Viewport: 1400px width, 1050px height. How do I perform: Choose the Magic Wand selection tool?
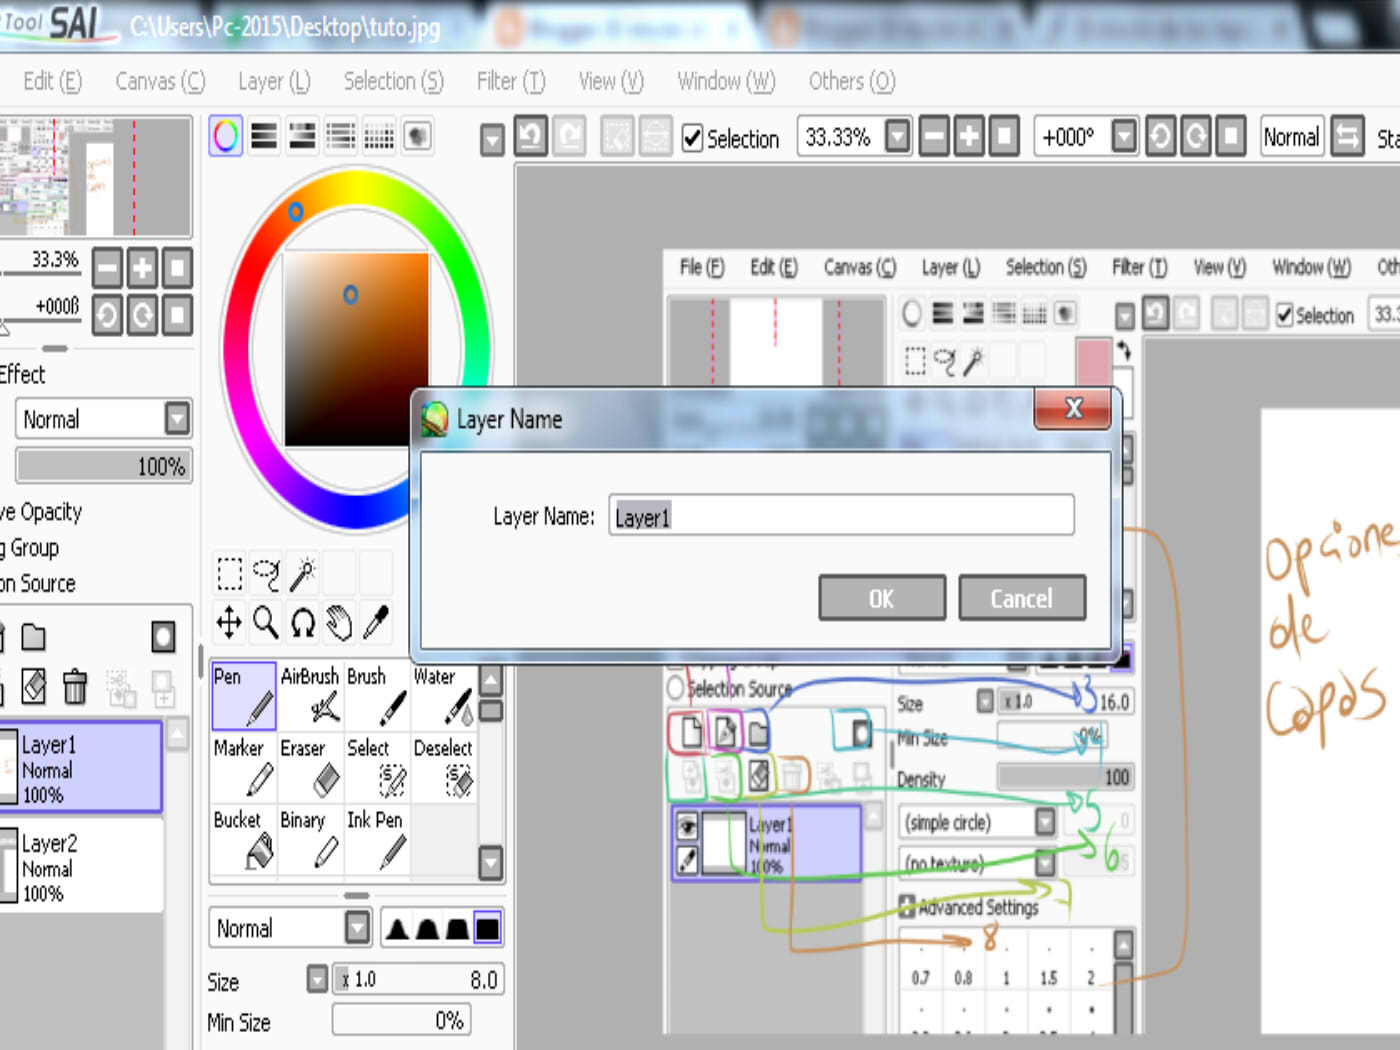pyautogui.click(x=301, y=572)
